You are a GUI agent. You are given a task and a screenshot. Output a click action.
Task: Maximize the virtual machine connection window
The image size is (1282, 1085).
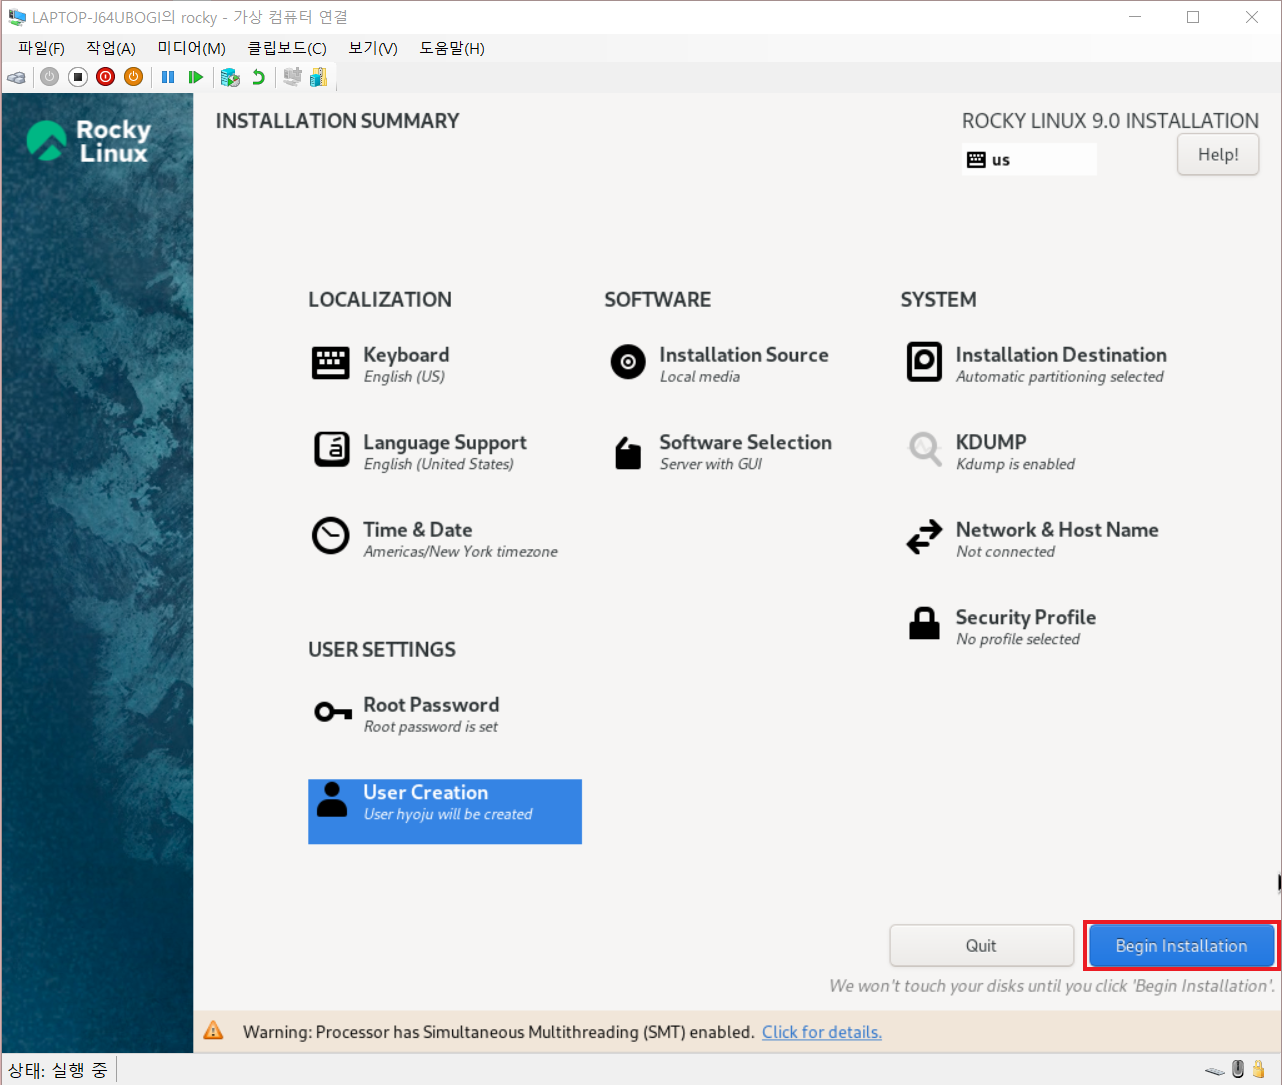(1193, 17)
